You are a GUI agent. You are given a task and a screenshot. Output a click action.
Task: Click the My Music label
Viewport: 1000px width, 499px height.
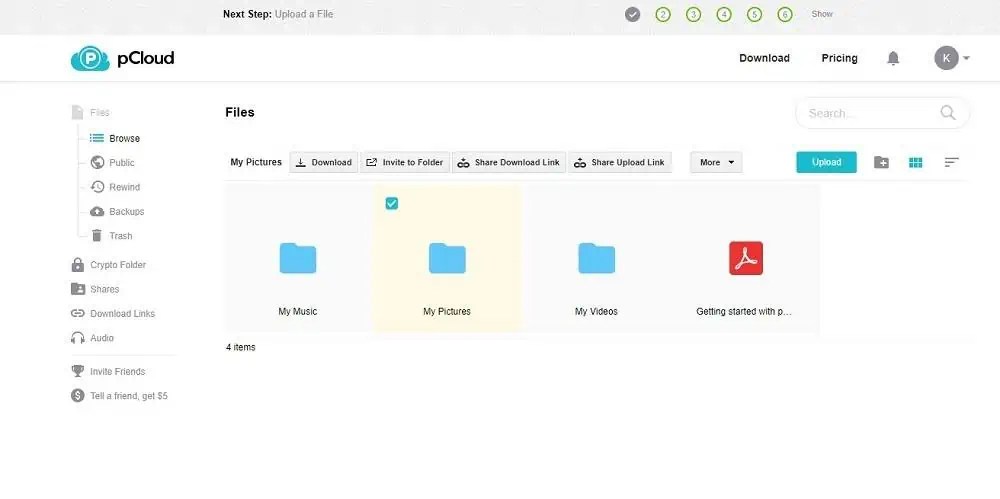pos(298,311)
